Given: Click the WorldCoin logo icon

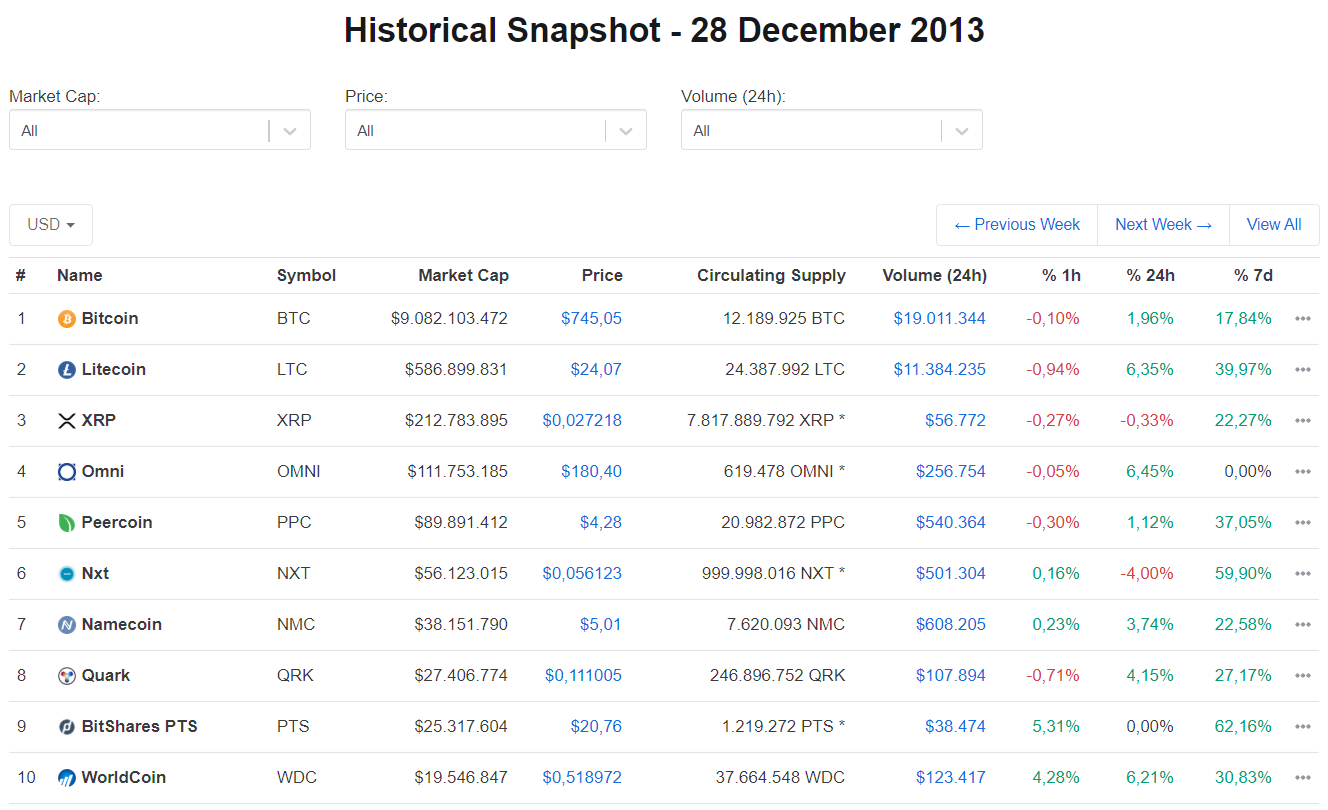Looking at the screenshot, I should pyautogui.click(x=67, y=778).
